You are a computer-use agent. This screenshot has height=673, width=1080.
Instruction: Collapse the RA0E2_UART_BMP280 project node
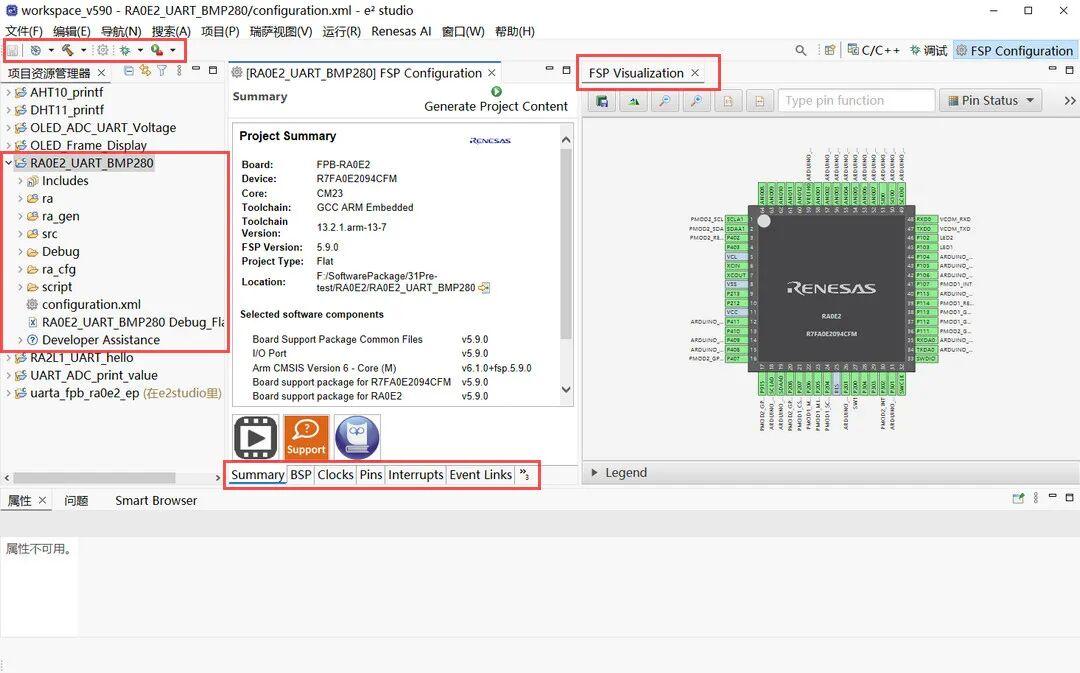pyautogui.click(x=8, y=163)
